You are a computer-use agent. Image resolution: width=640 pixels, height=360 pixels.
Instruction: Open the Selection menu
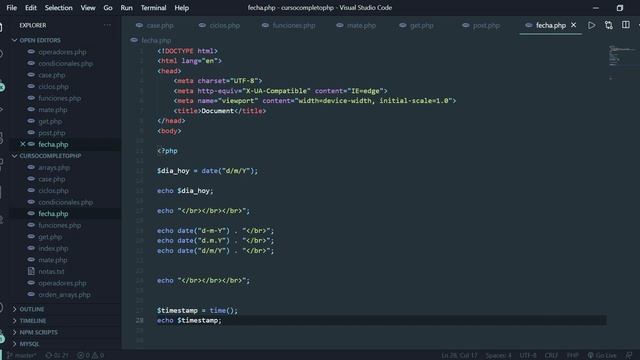coord(58,8)
